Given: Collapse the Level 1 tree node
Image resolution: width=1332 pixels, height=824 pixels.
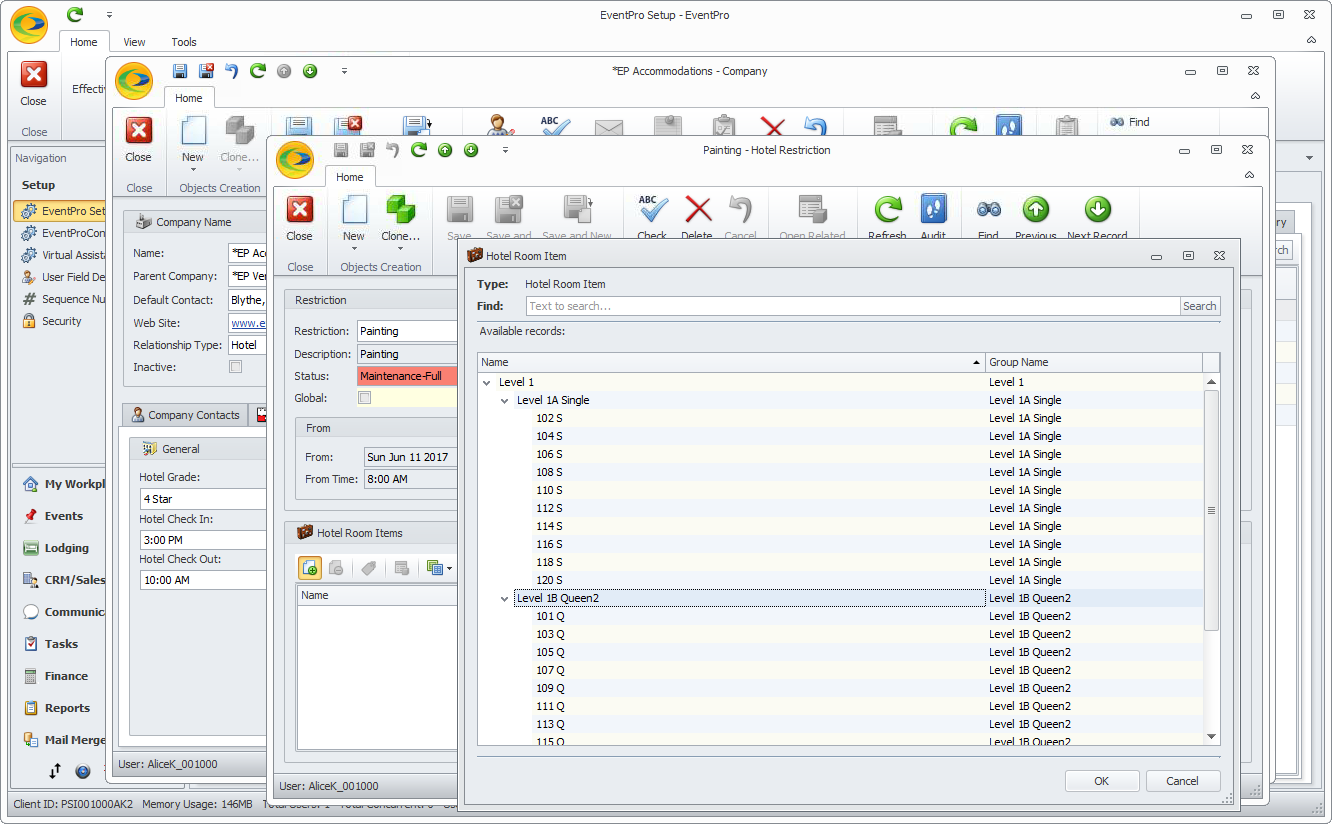Looking at the screenshot, I should tap(487, 382).
